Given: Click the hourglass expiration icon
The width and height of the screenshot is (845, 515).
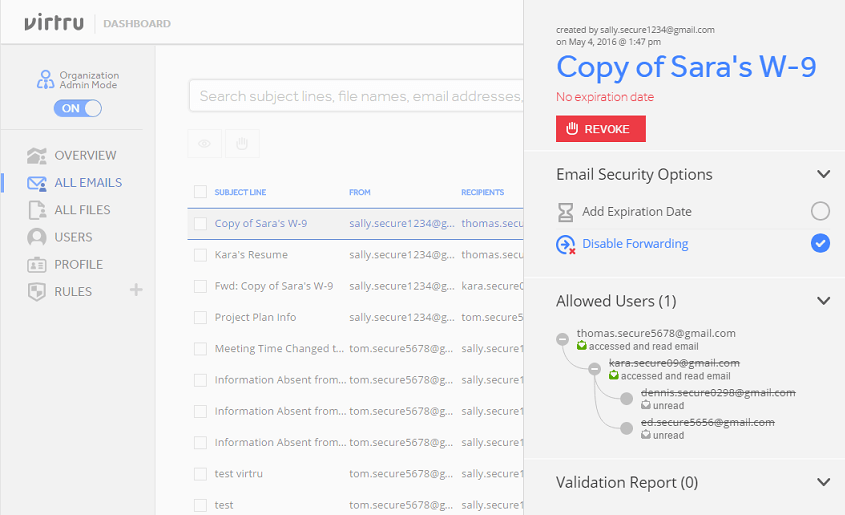Looking at the screenshot, I should tap(565, 212).
